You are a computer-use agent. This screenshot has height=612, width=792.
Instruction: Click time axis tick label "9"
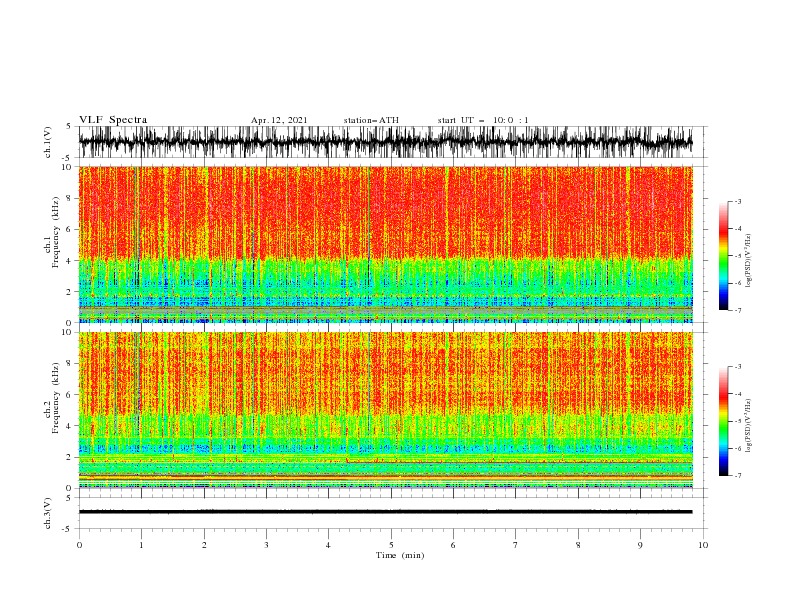(x=640, y=545)
